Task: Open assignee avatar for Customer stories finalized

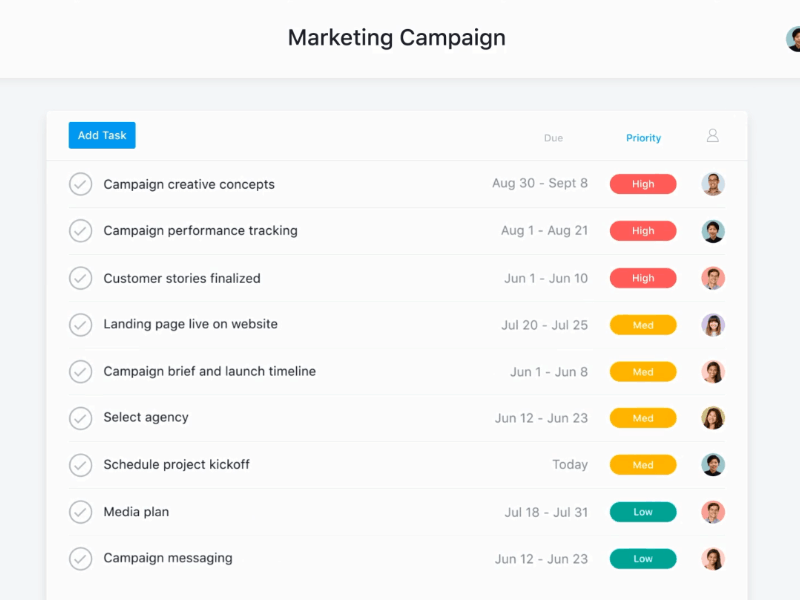Action: coord(713,278)
